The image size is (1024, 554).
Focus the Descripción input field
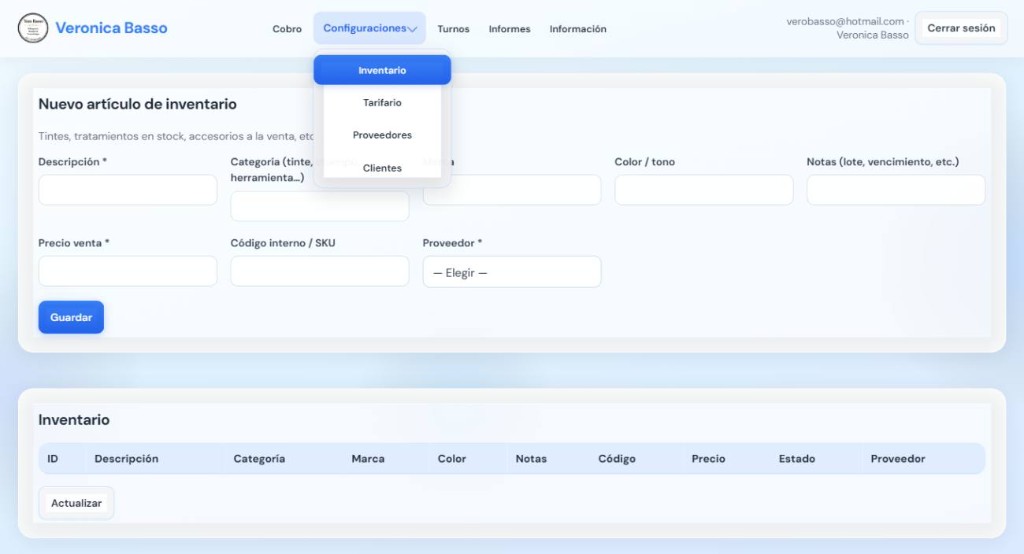(127, 189)
